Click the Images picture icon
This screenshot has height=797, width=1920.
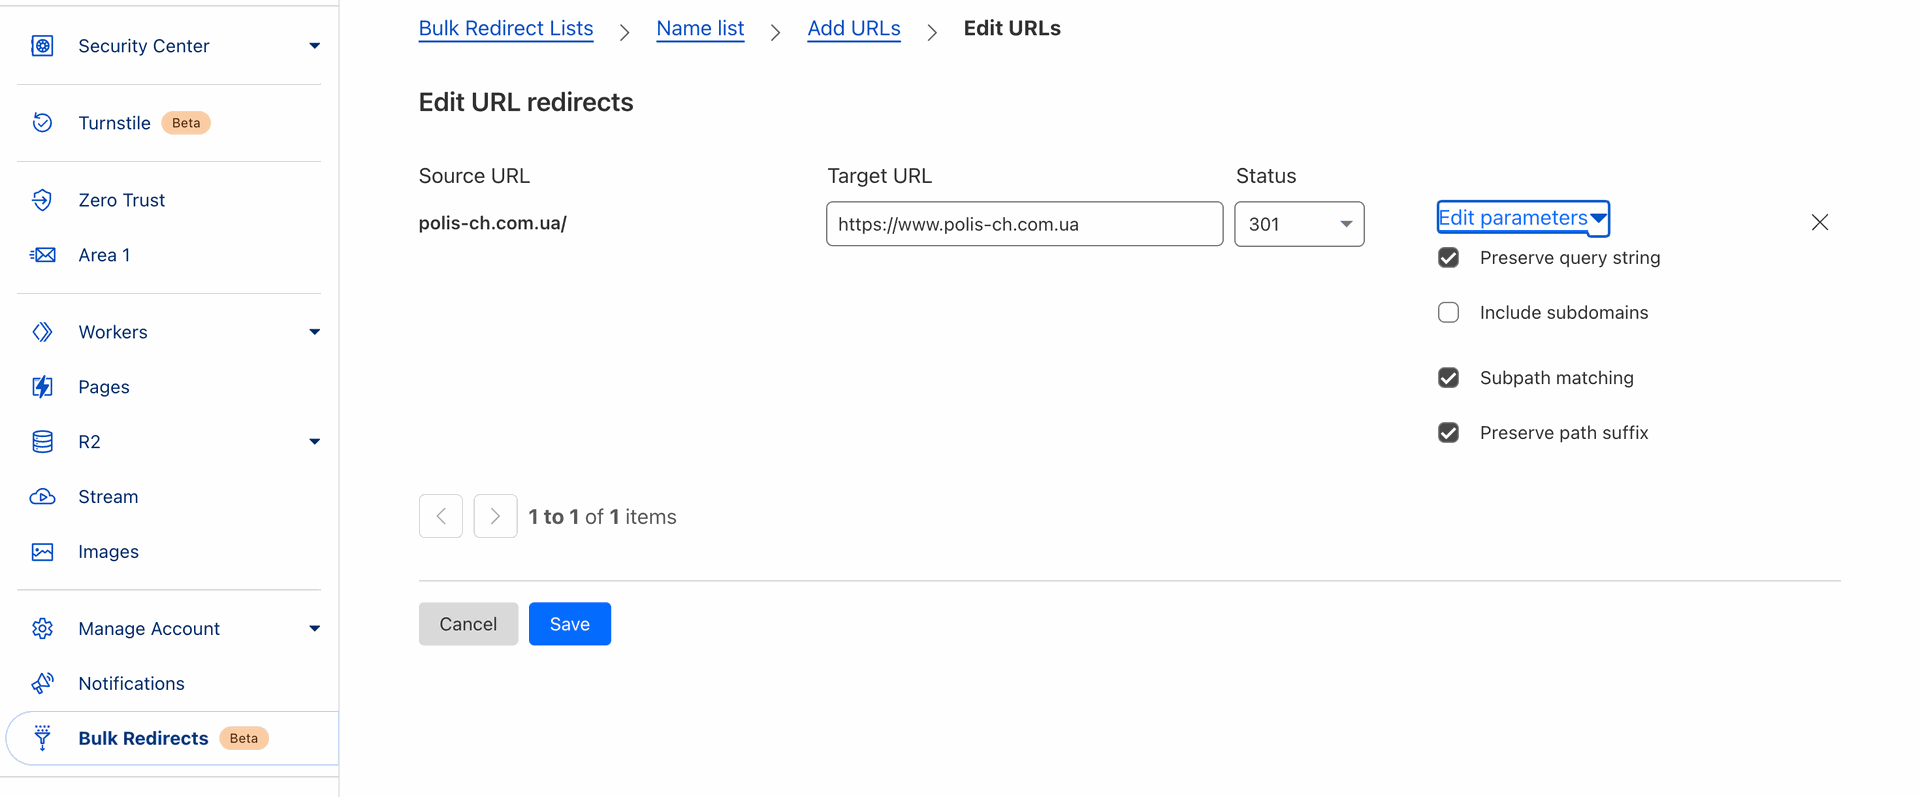coord(42,552)
